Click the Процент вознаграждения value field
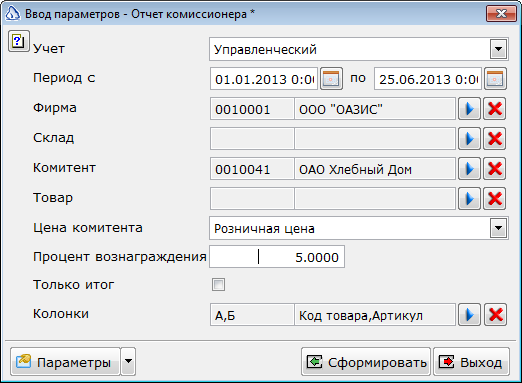 point(277,257)
